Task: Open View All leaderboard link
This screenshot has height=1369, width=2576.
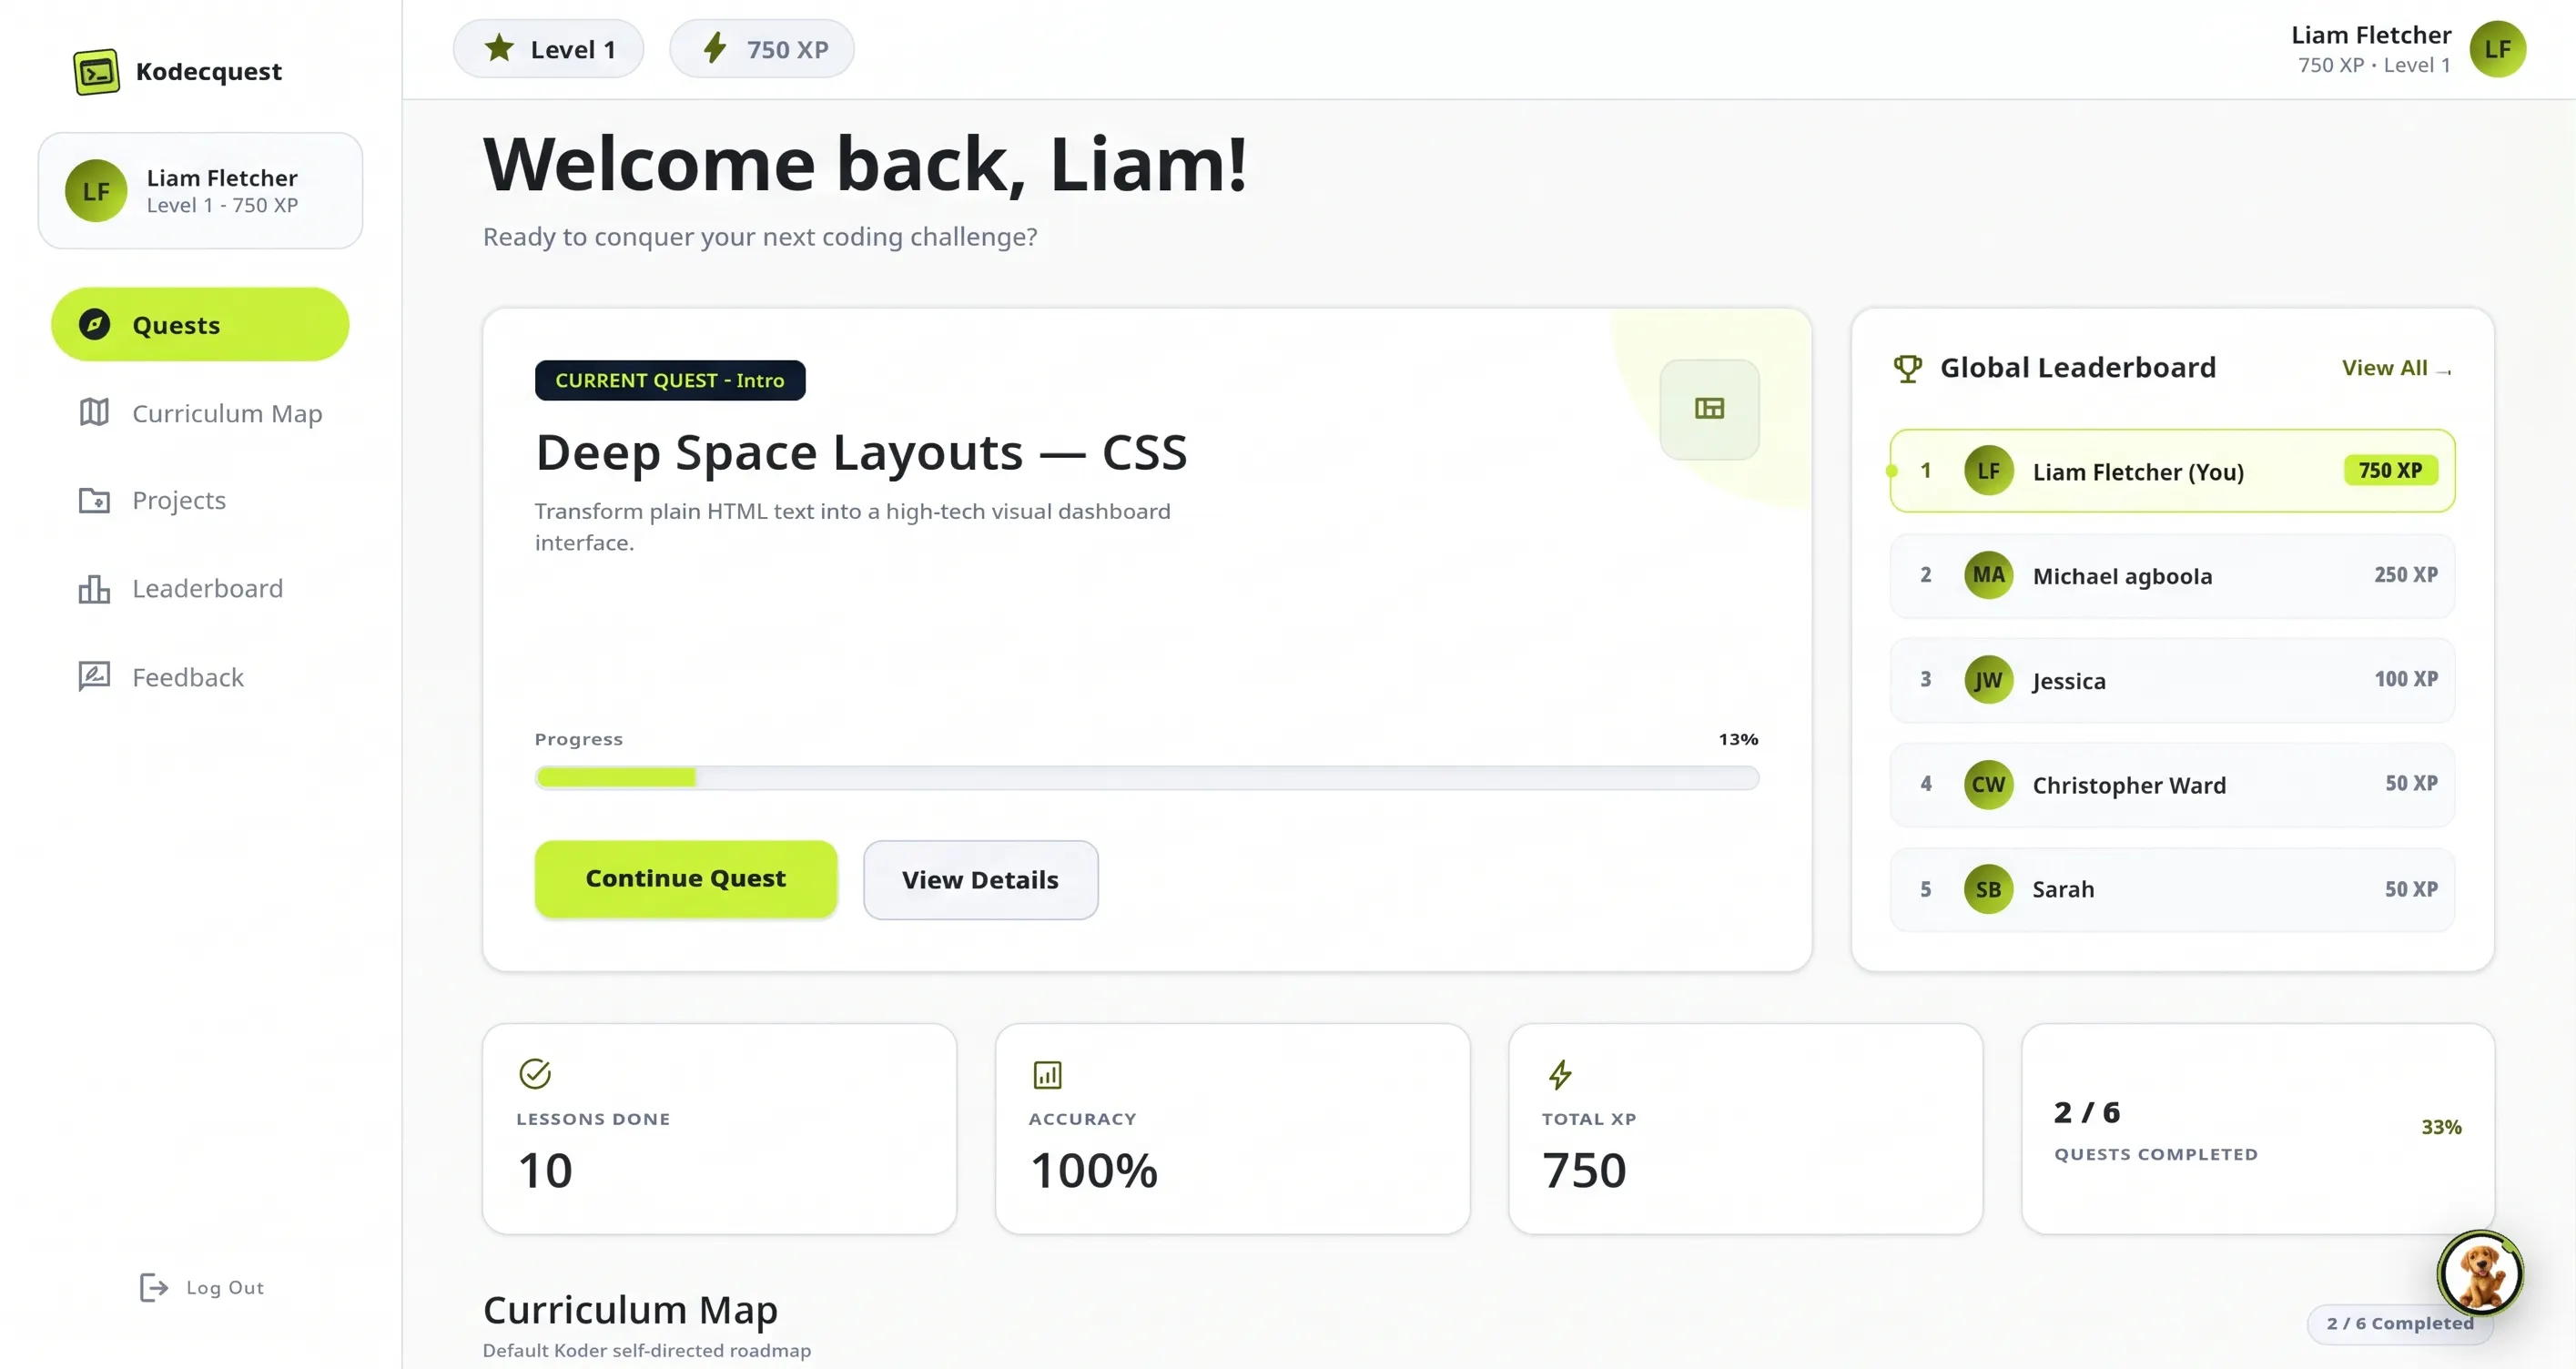Action: [2396, 368]
